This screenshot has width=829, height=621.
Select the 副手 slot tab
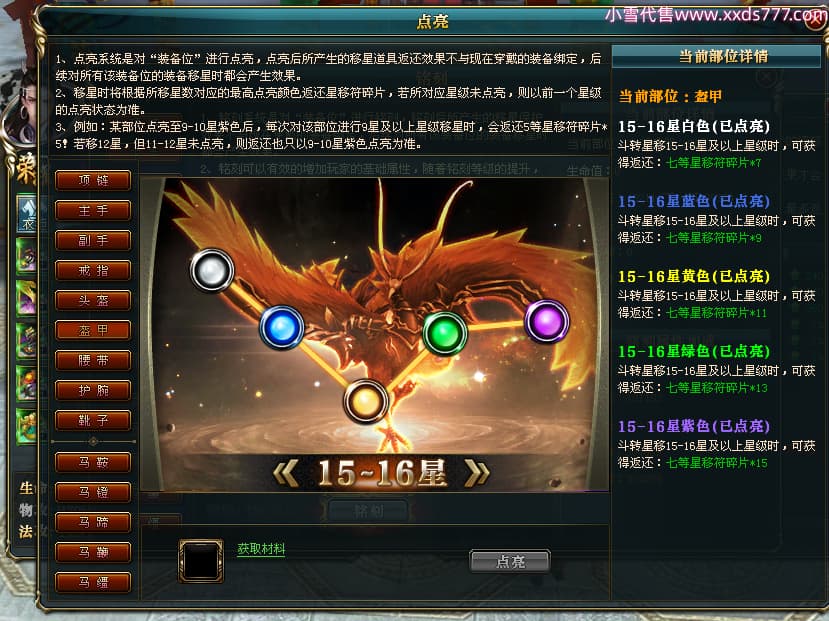[x=93, y=240]
